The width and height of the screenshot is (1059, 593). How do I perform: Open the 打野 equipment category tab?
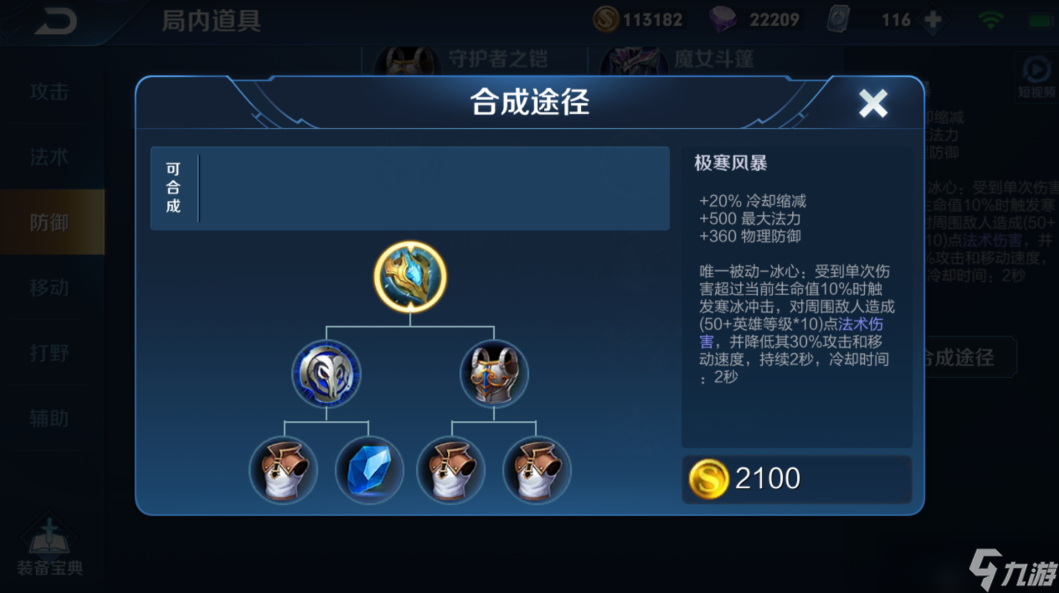pyautogui.click(x=49, y=353)
